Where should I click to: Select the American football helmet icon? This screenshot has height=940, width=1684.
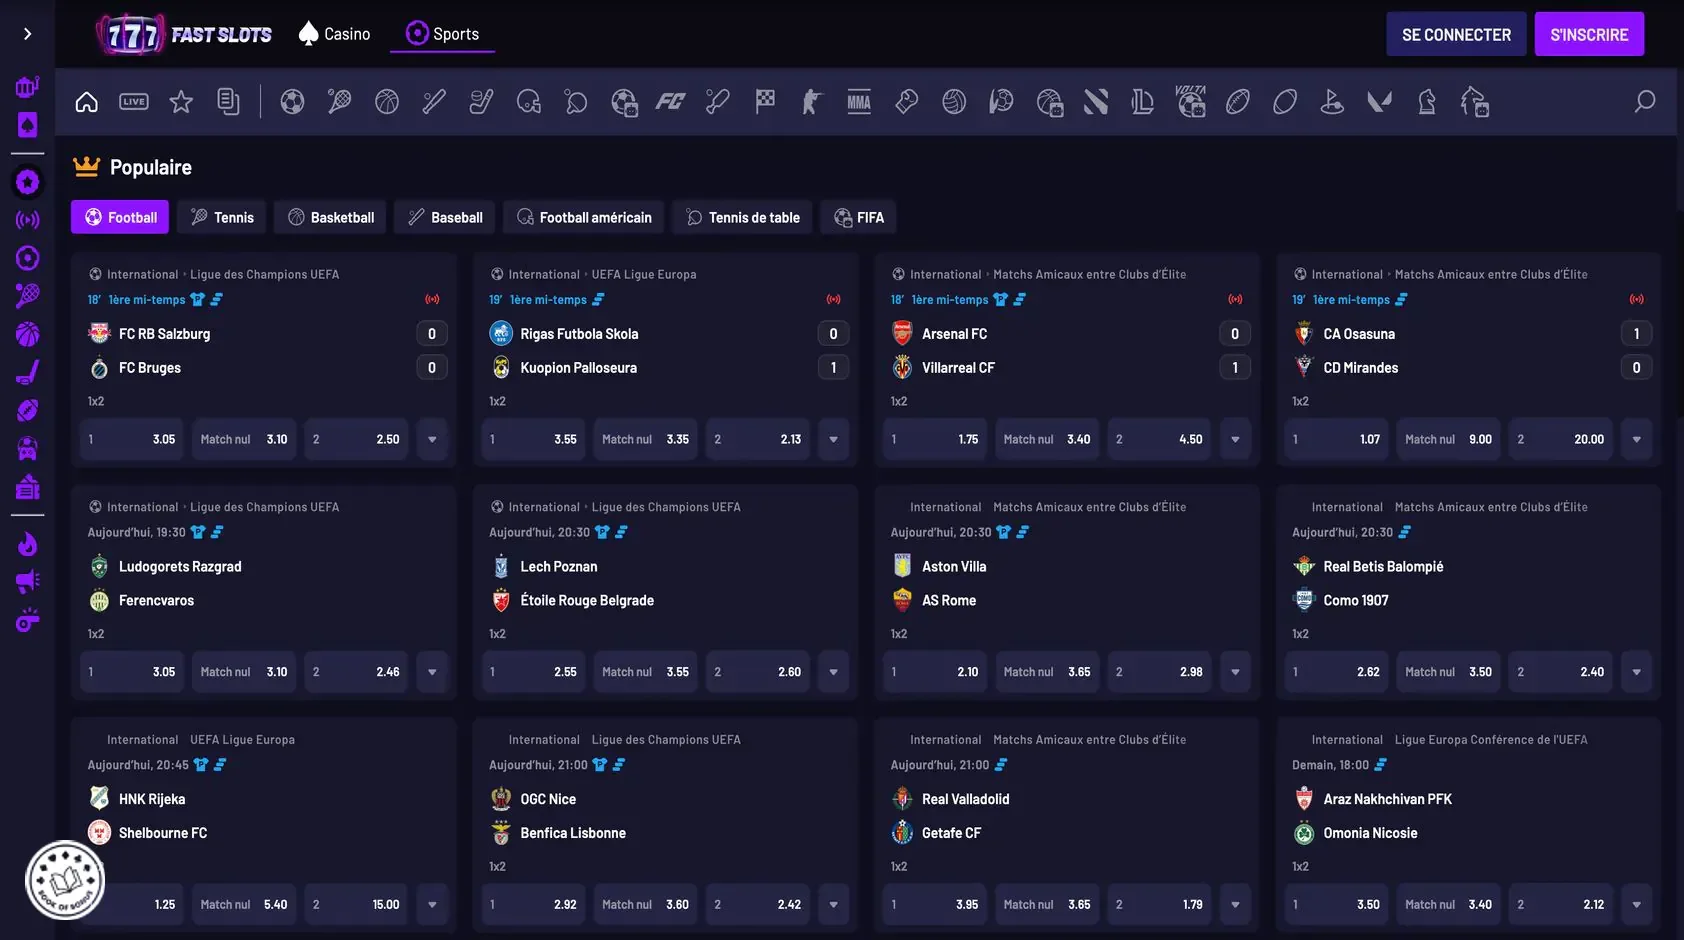[529, 102]
